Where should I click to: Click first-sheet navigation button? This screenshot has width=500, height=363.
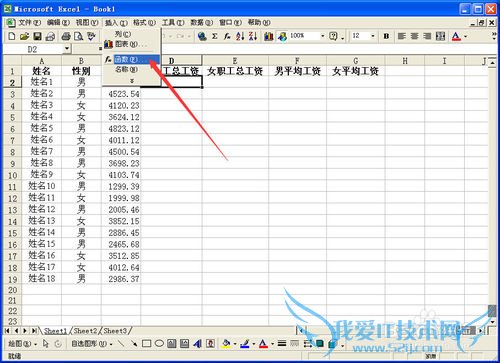(x=7, y=331)
